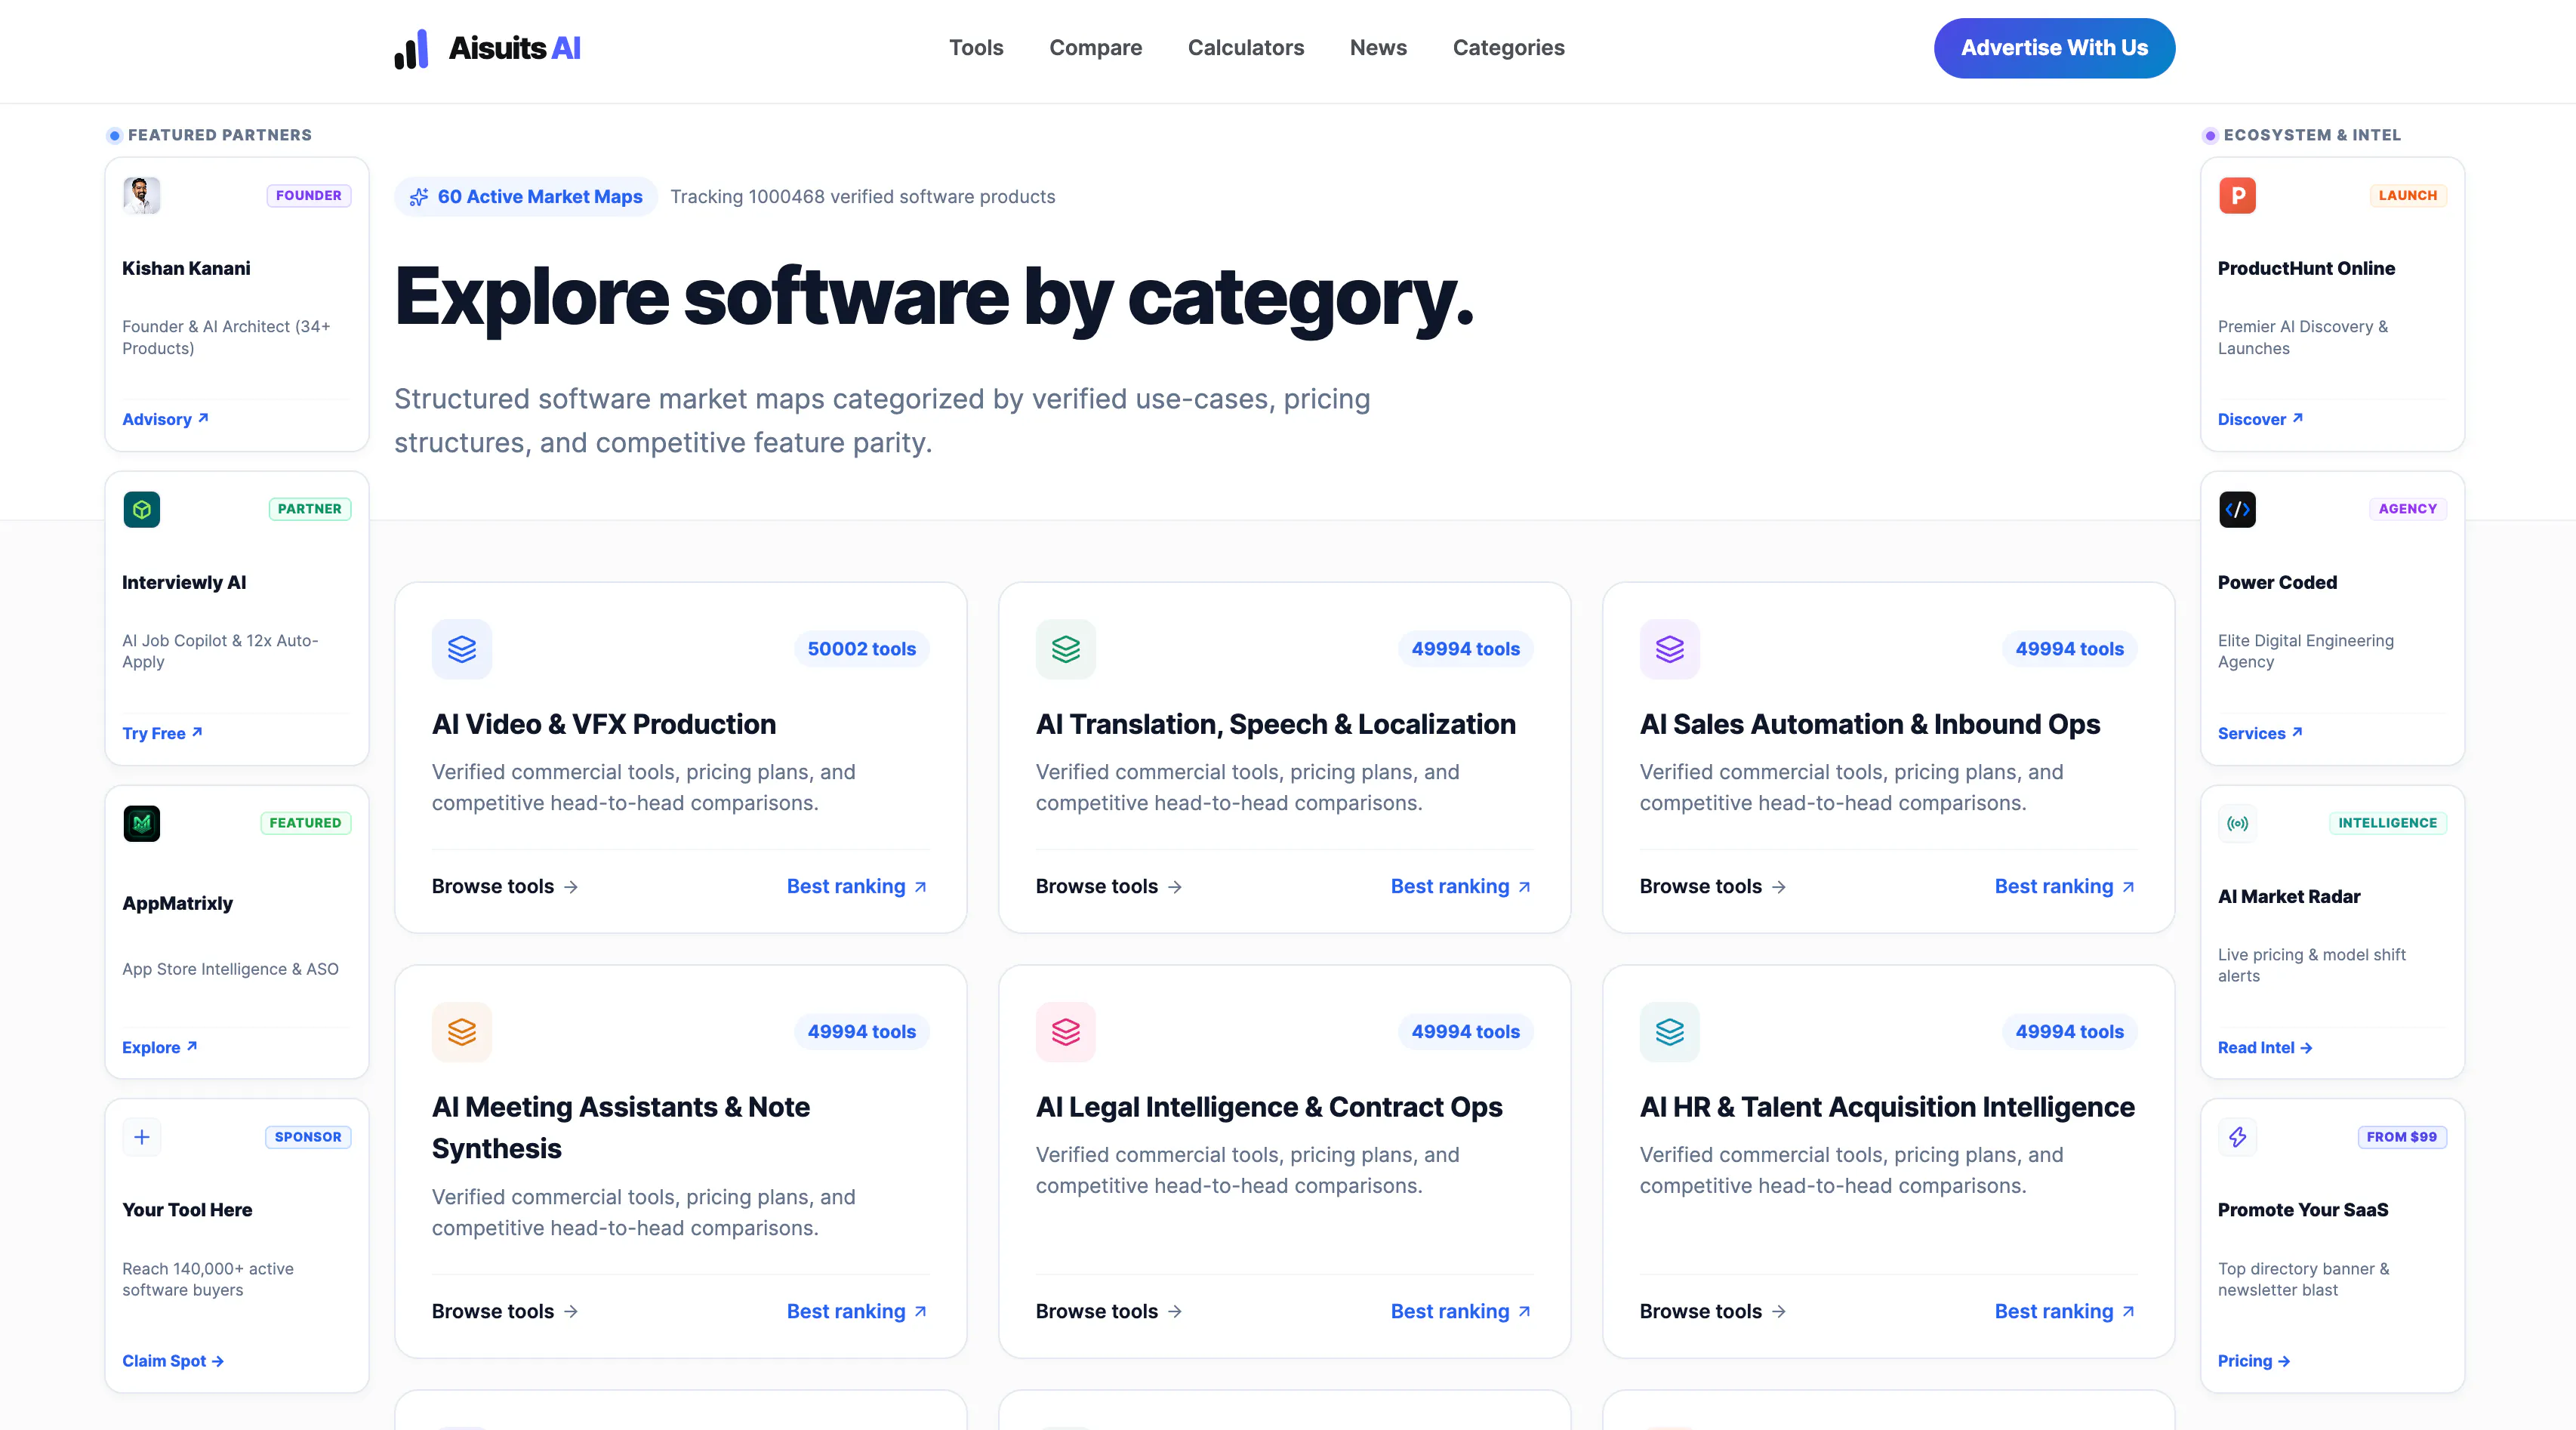
Task: Click the orange layers icon for AI Meeting Assistants
Action: (462, 1032)
